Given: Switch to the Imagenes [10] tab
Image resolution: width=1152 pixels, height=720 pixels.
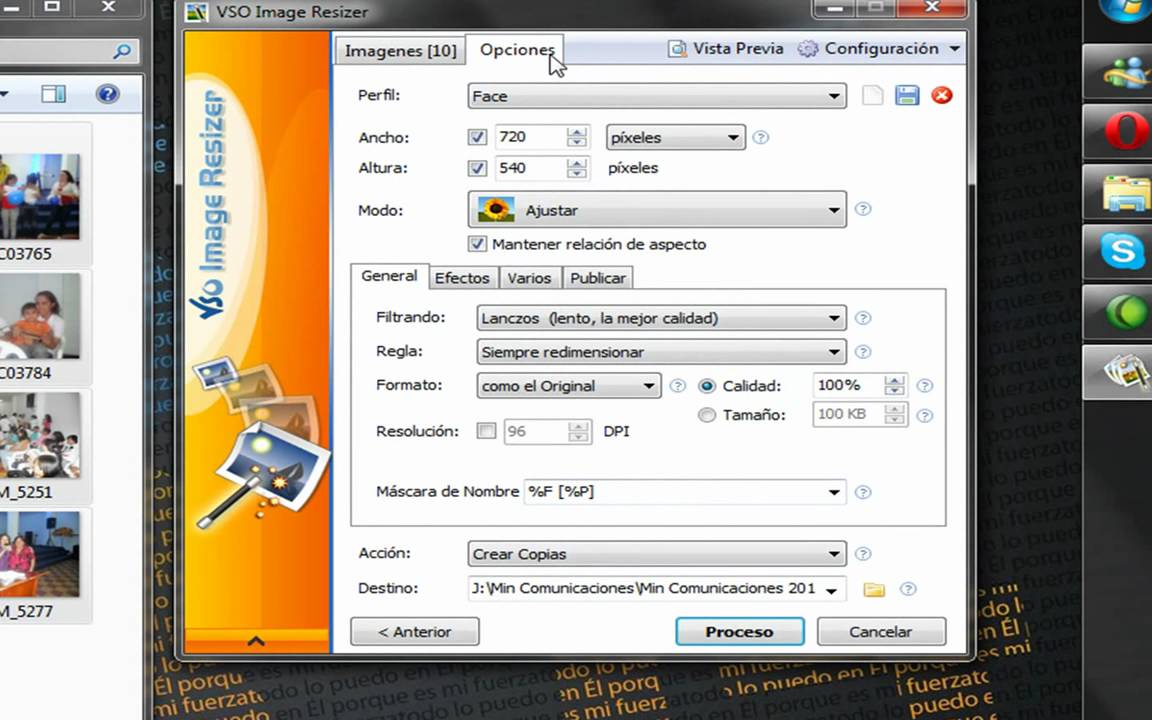Looking at the screenshot, I should coord(400,51).
